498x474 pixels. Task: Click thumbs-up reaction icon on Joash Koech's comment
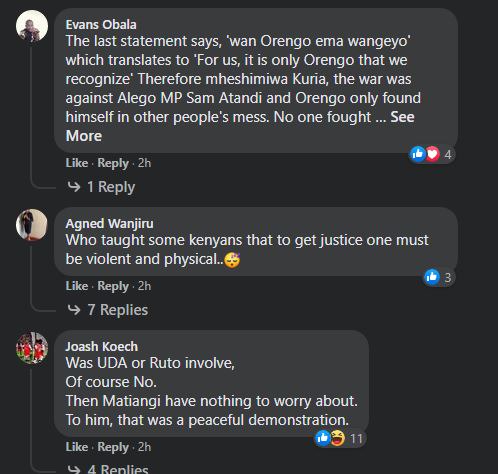323,438
